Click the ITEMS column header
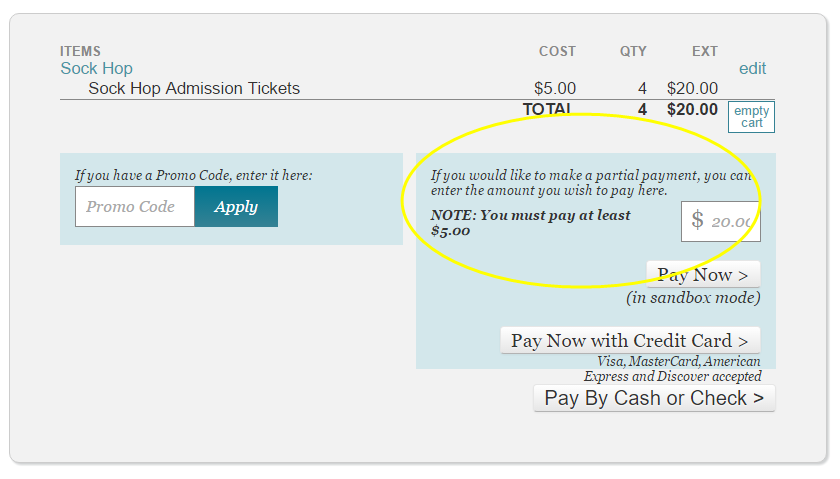The height and width of the screenshot is (479, 840). (80, 52)
